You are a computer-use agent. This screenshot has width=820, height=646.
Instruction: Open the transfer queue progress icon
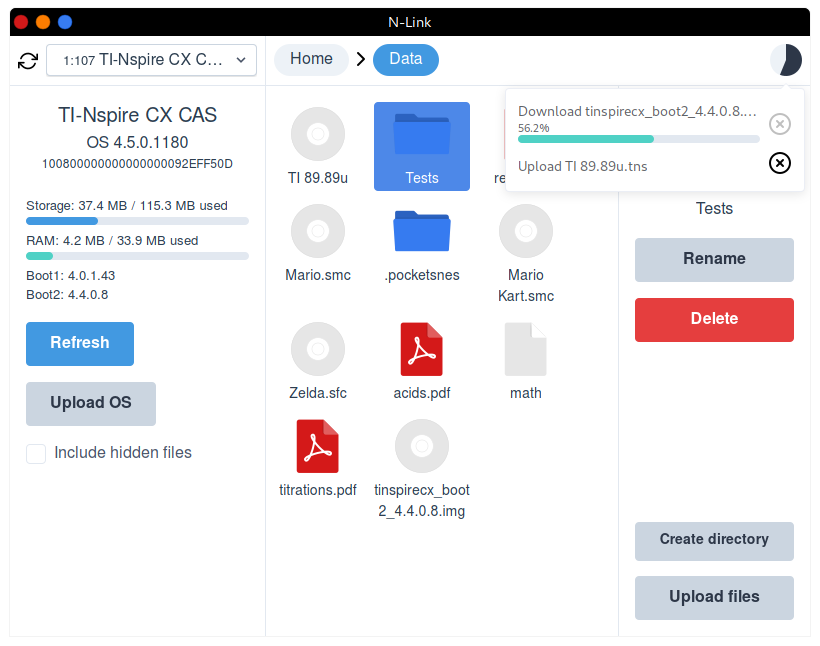[785, 60]
